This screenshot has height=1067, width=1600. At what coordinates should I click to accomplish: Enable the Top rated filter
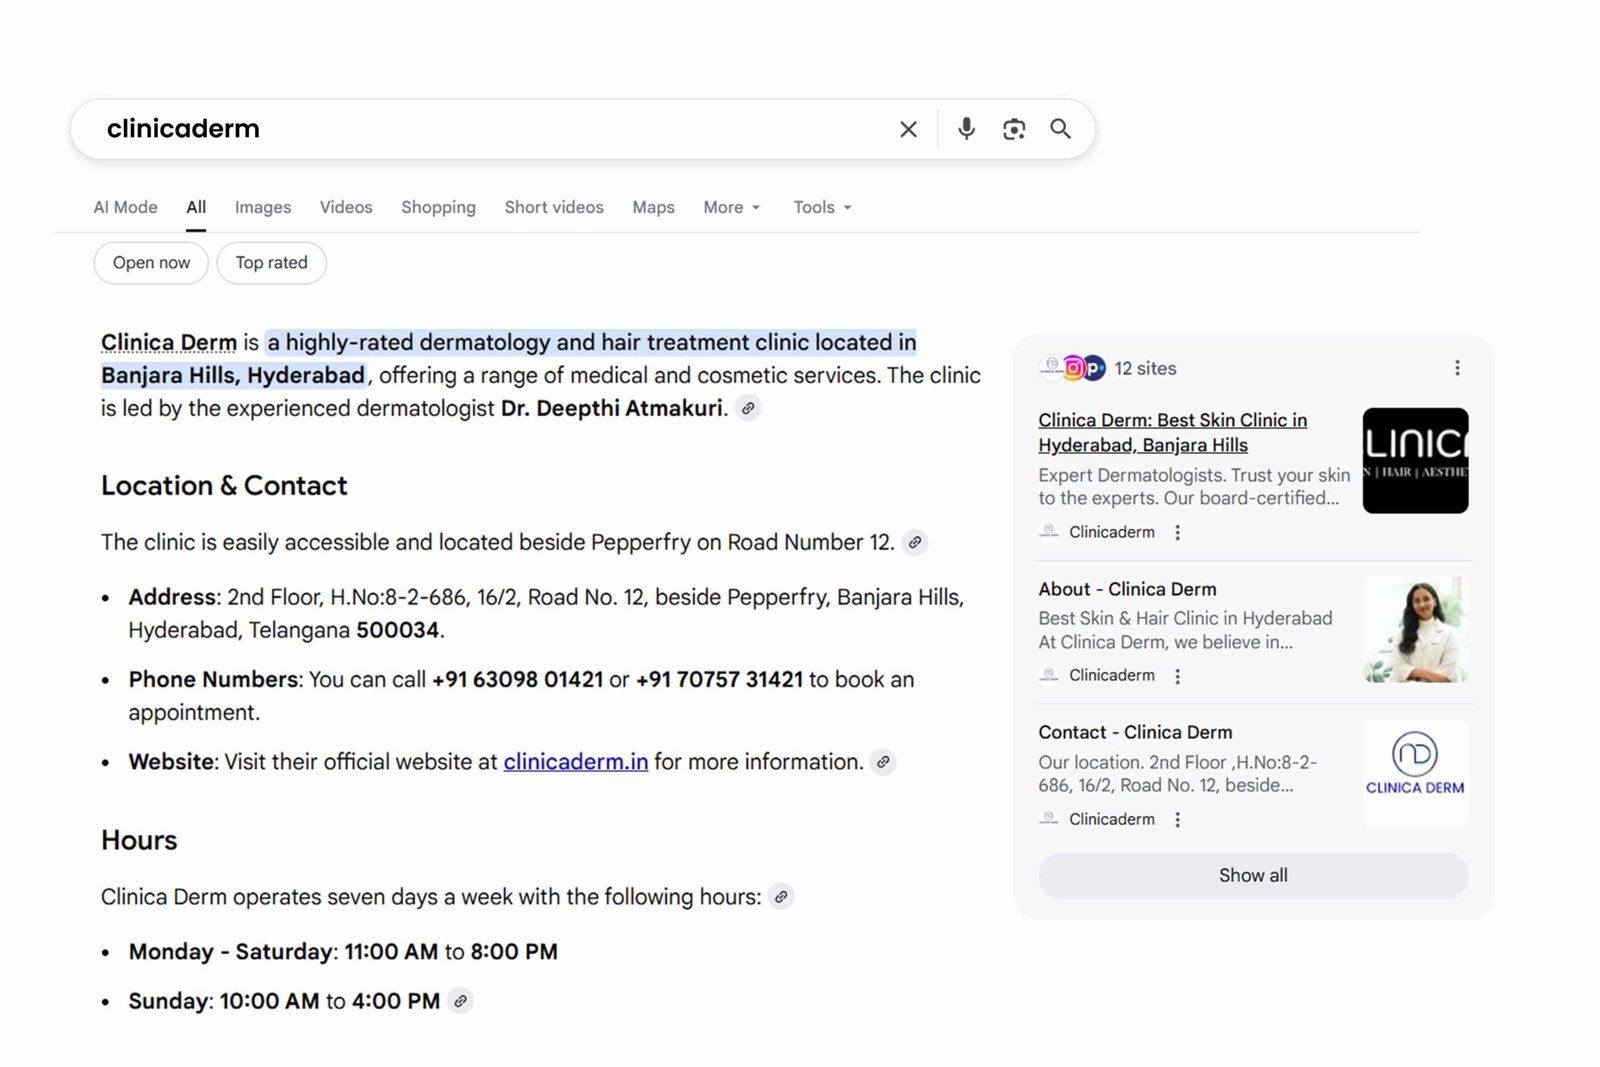pyautogui.click(x=271, y=262)
